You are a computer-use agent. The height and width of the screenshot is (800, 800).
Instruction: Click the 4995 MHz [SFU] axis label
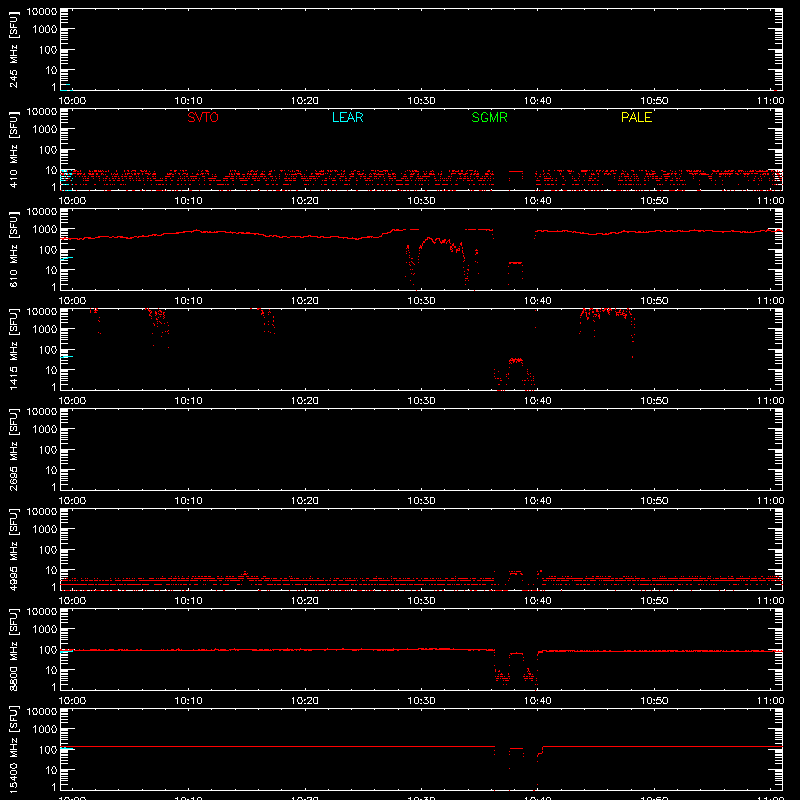13,549
